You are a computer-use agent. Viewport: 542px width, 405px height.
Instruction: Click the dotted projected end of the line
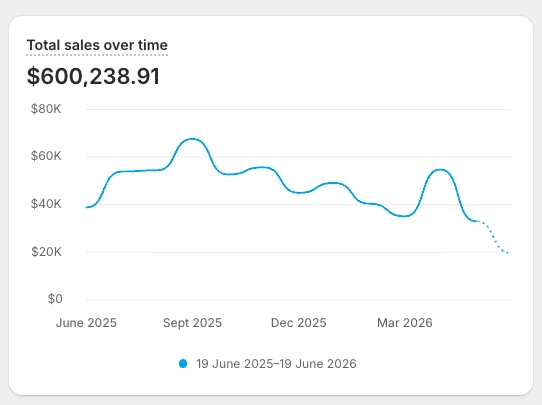pos(507,253)
